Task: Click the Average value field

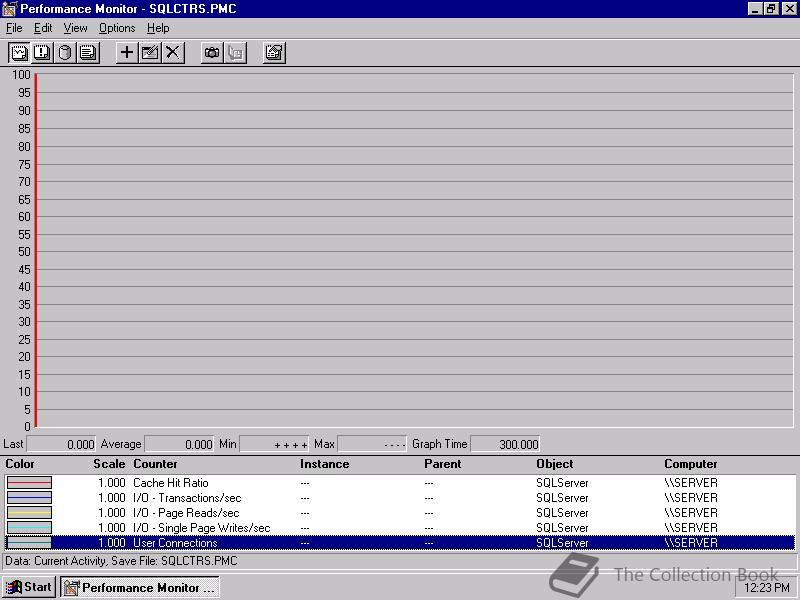Action: click(x=179, y=444)
